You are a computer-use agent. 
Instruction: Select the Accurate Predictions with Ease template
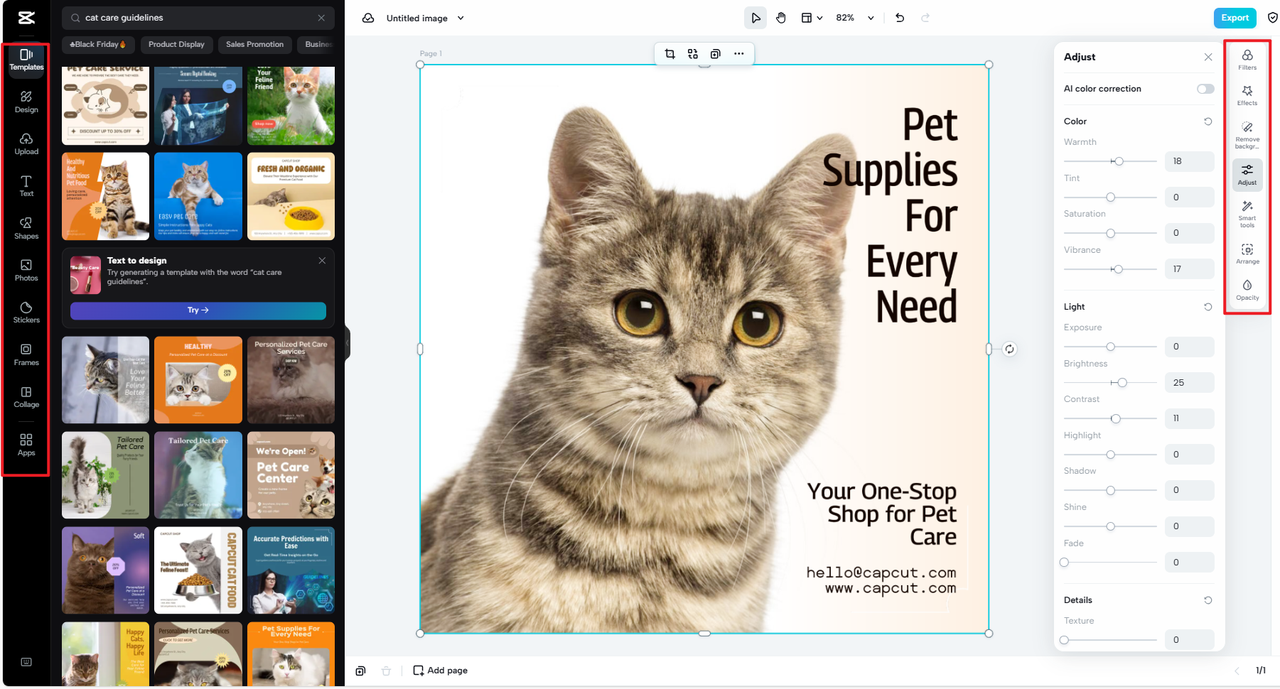pyautogui.click(x=291, y=570)
